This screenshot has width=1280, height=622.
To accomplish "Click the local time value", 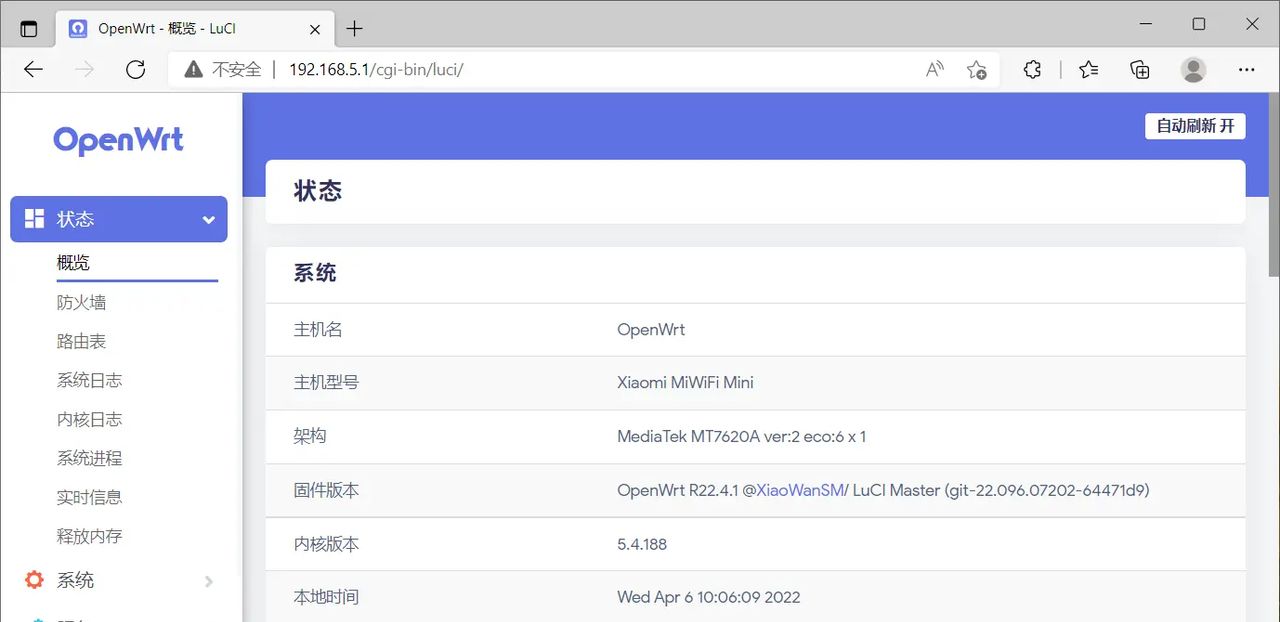I will (x=709, y=597).
